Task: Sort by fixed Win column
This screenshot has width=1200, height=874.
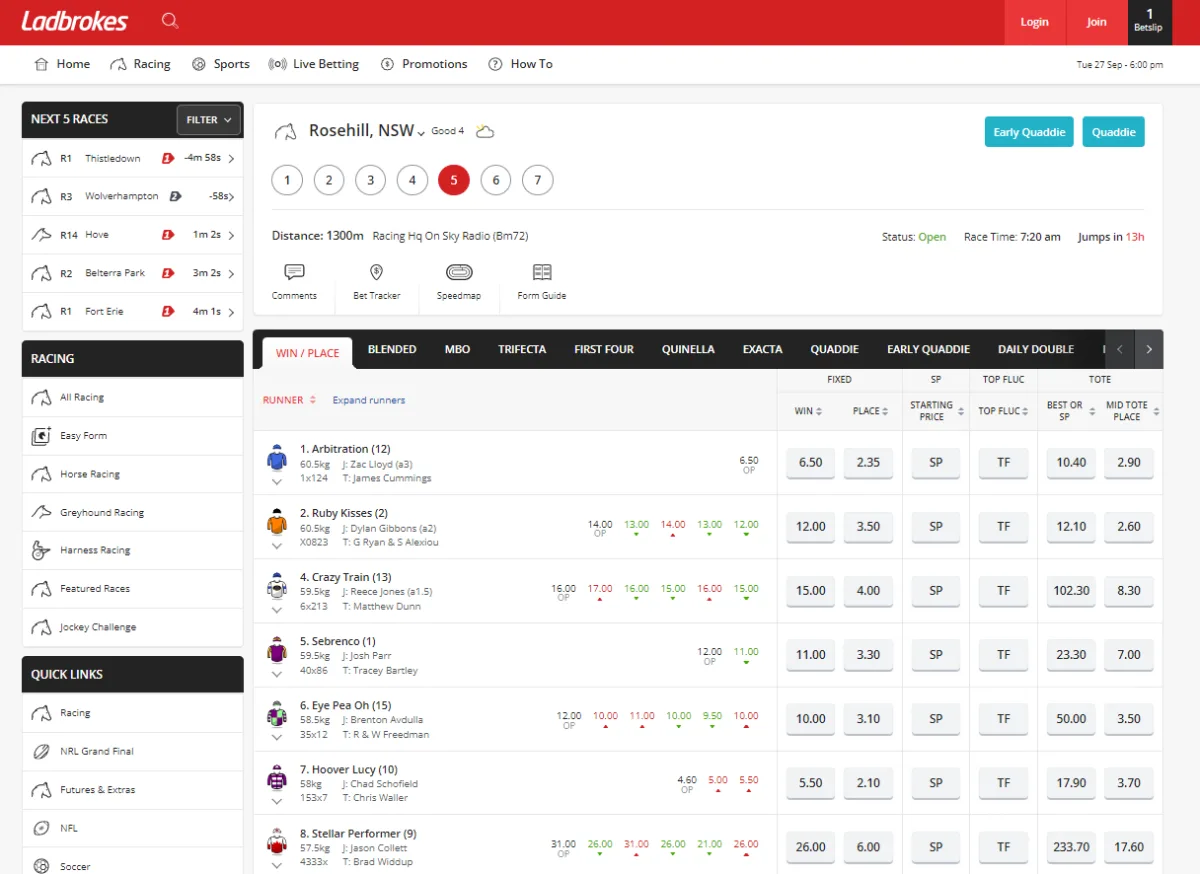Action: tap(809, 411)
